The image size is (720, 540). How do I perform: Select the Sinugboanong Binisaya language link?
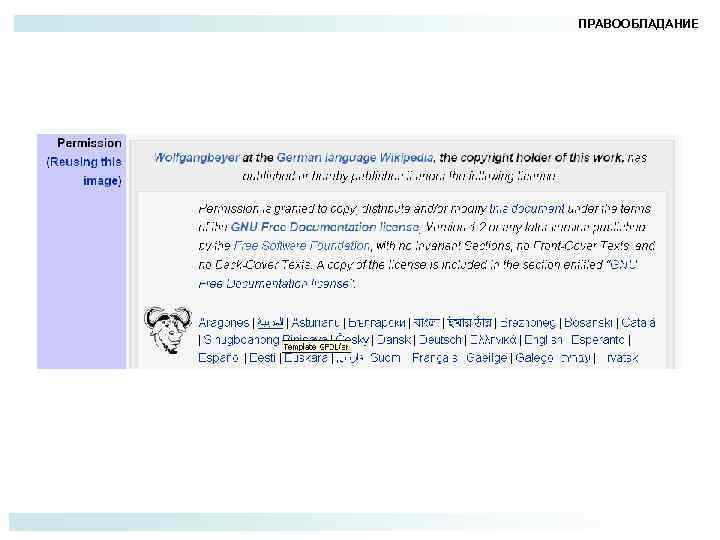265,340
